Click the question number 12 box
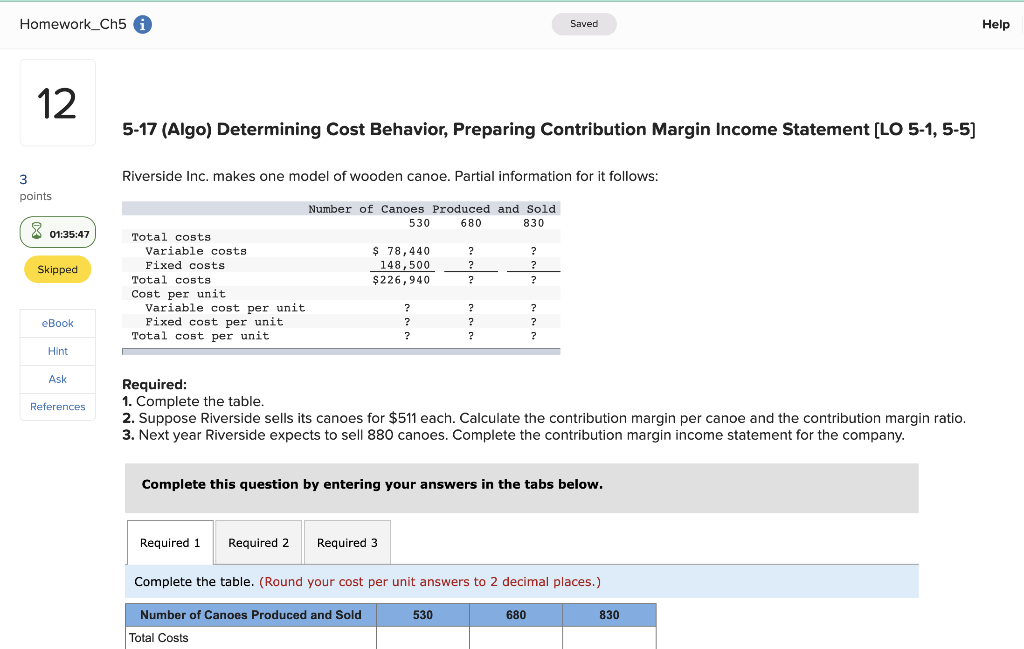Image resolution: width=1024 pixels, height=649 pixels. 57,102
